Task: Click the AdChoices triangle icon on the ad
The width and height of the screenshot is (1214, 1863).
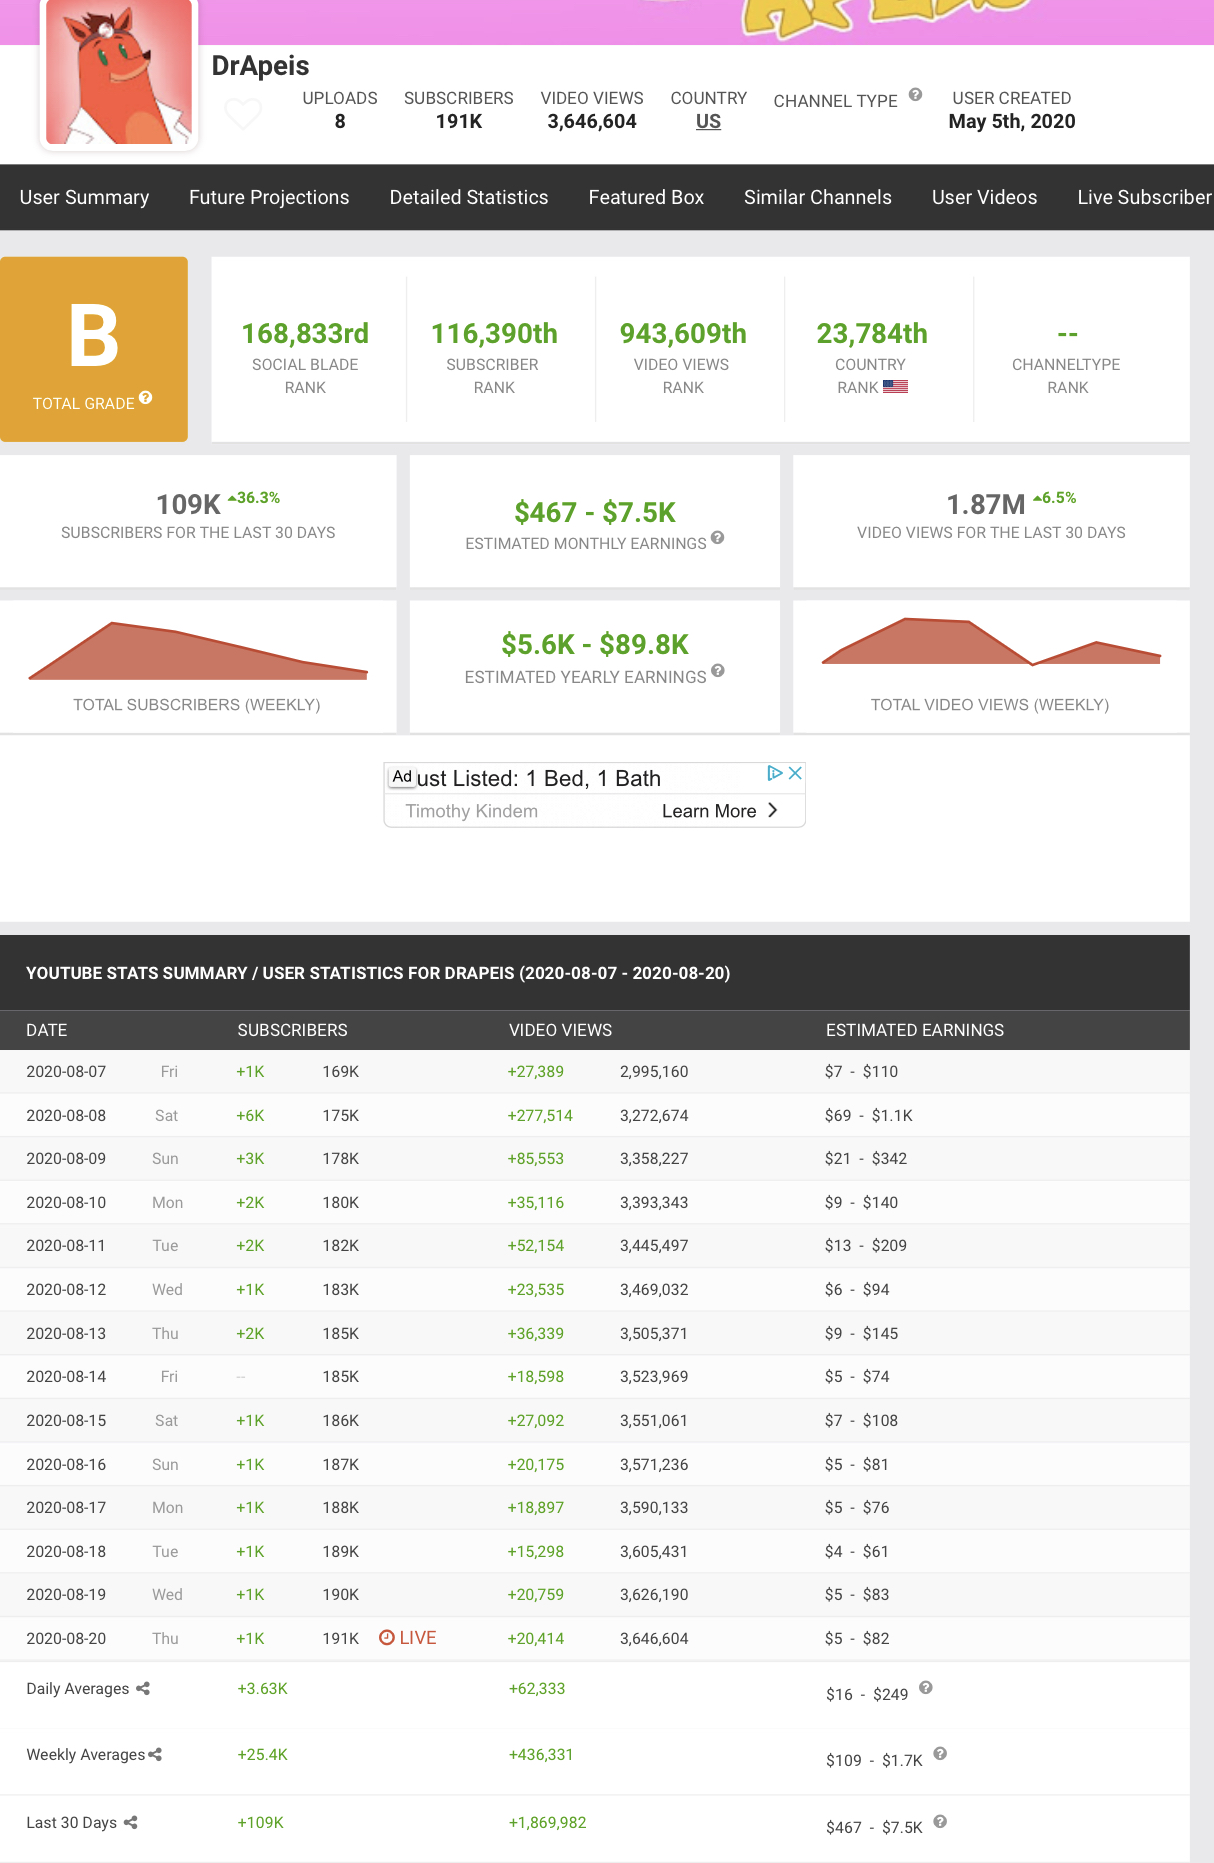Action: click(x=774, y=773)
